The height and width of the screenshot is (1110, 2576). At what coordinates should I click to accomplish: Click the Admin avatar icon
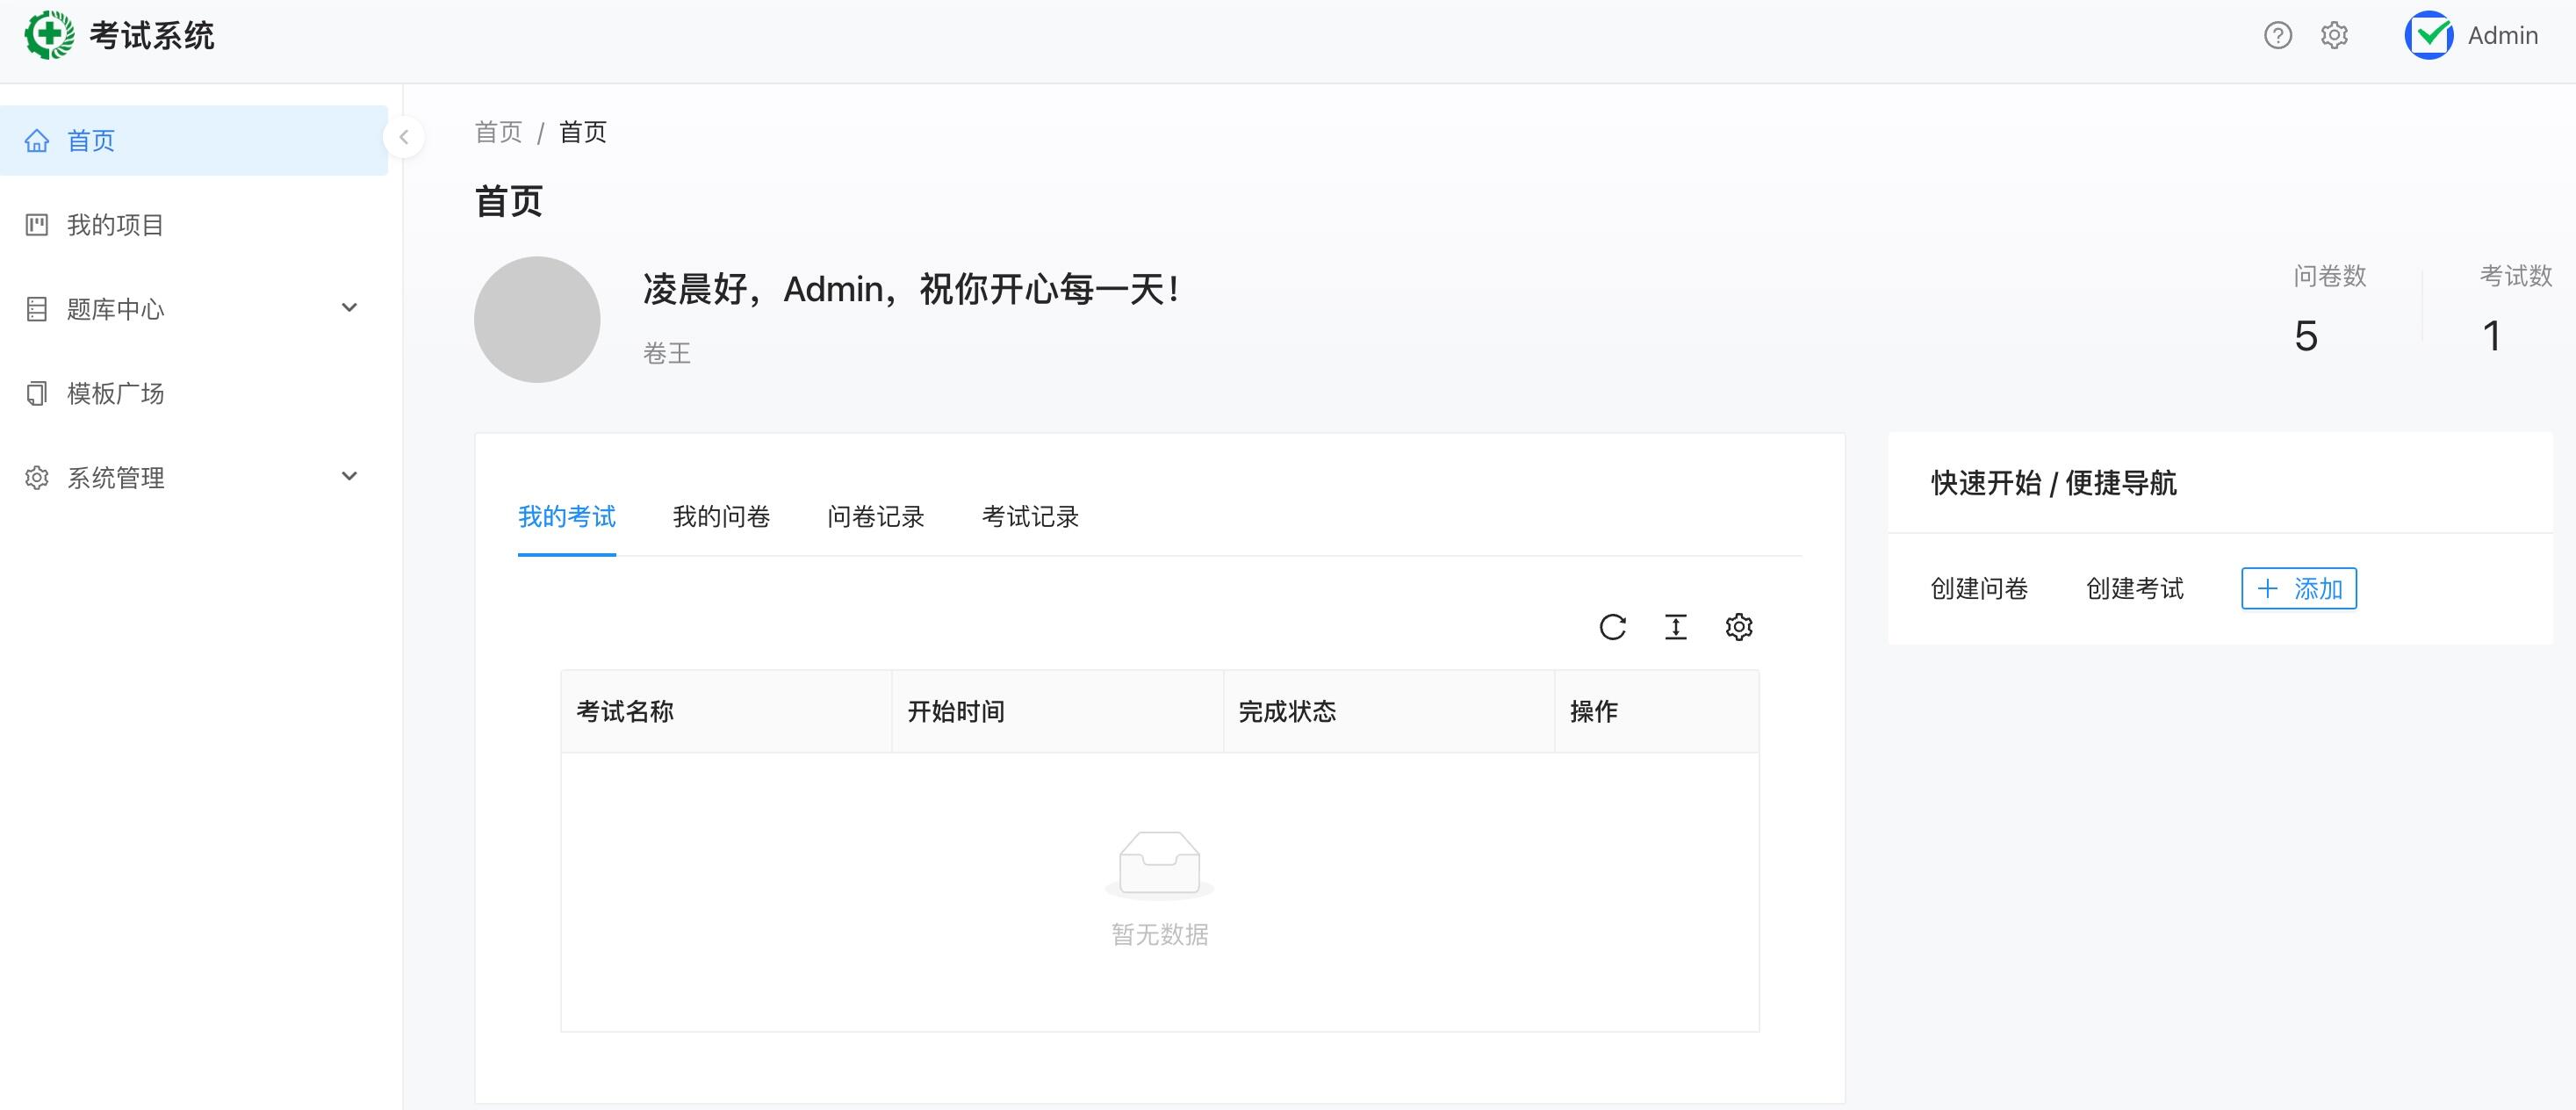[2429, 35]
